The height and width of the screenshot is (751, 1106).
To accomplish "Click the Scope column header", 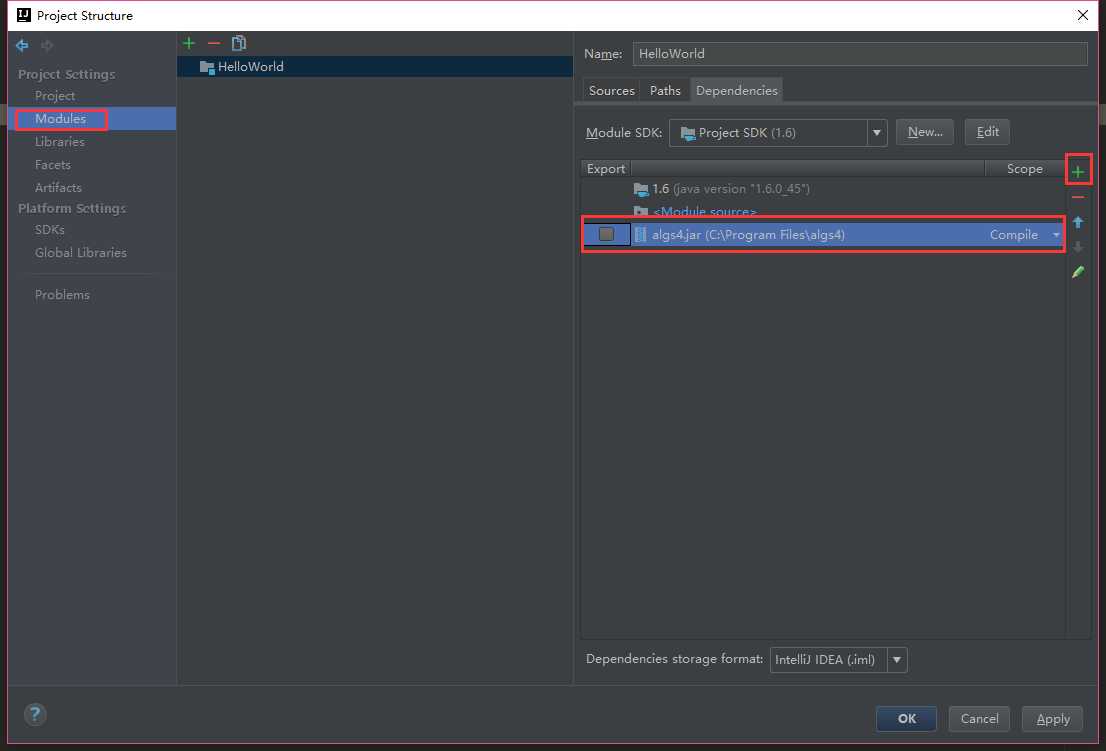I will coord(1024,169).
